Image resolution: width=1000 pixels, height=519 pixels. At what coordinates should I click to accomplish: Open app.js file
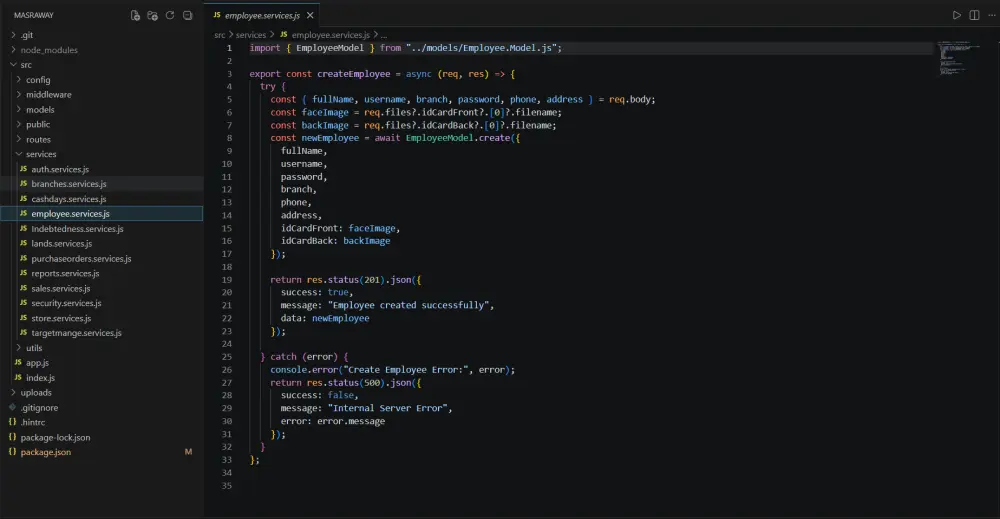(102, 363)
